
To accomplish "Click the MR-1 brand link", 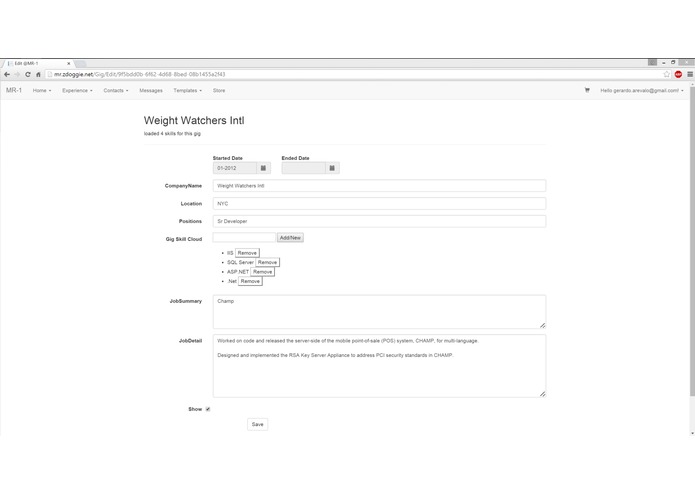I will pyautogui.click(x=14, y=90).
